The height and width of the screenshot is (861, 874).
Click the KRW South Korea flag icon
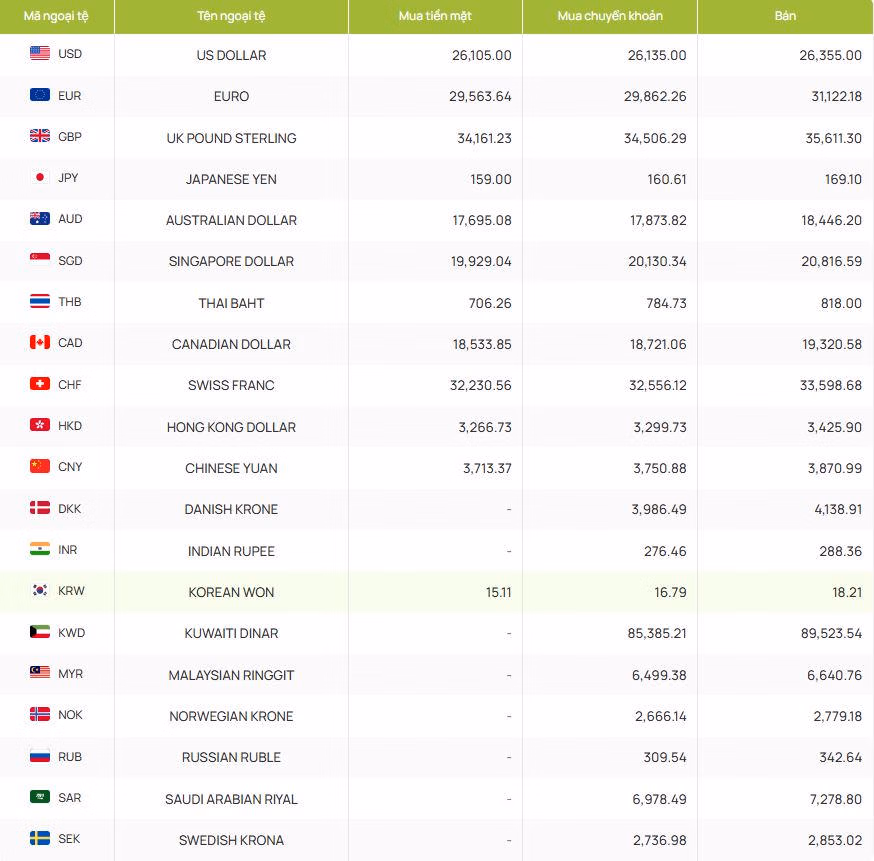point(40,591)
